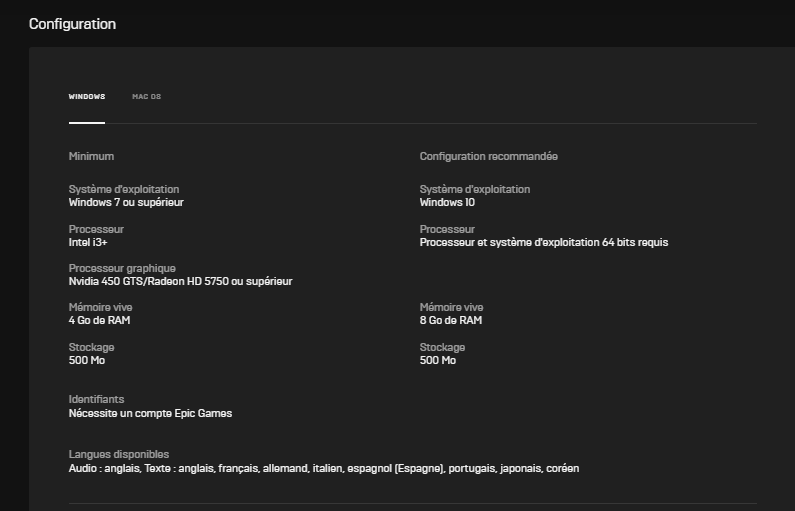The width and height of the screenshot is (795, 511).
Task: Click 500 Mo under Configuration recommandée
Action: click(438, 360)
